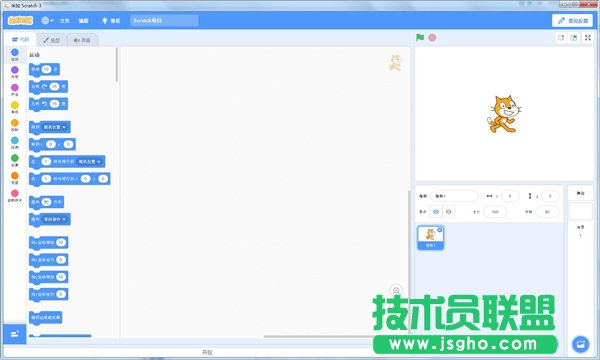Switch to the large stage layout

pyautogui.click(x=574, y=37)
